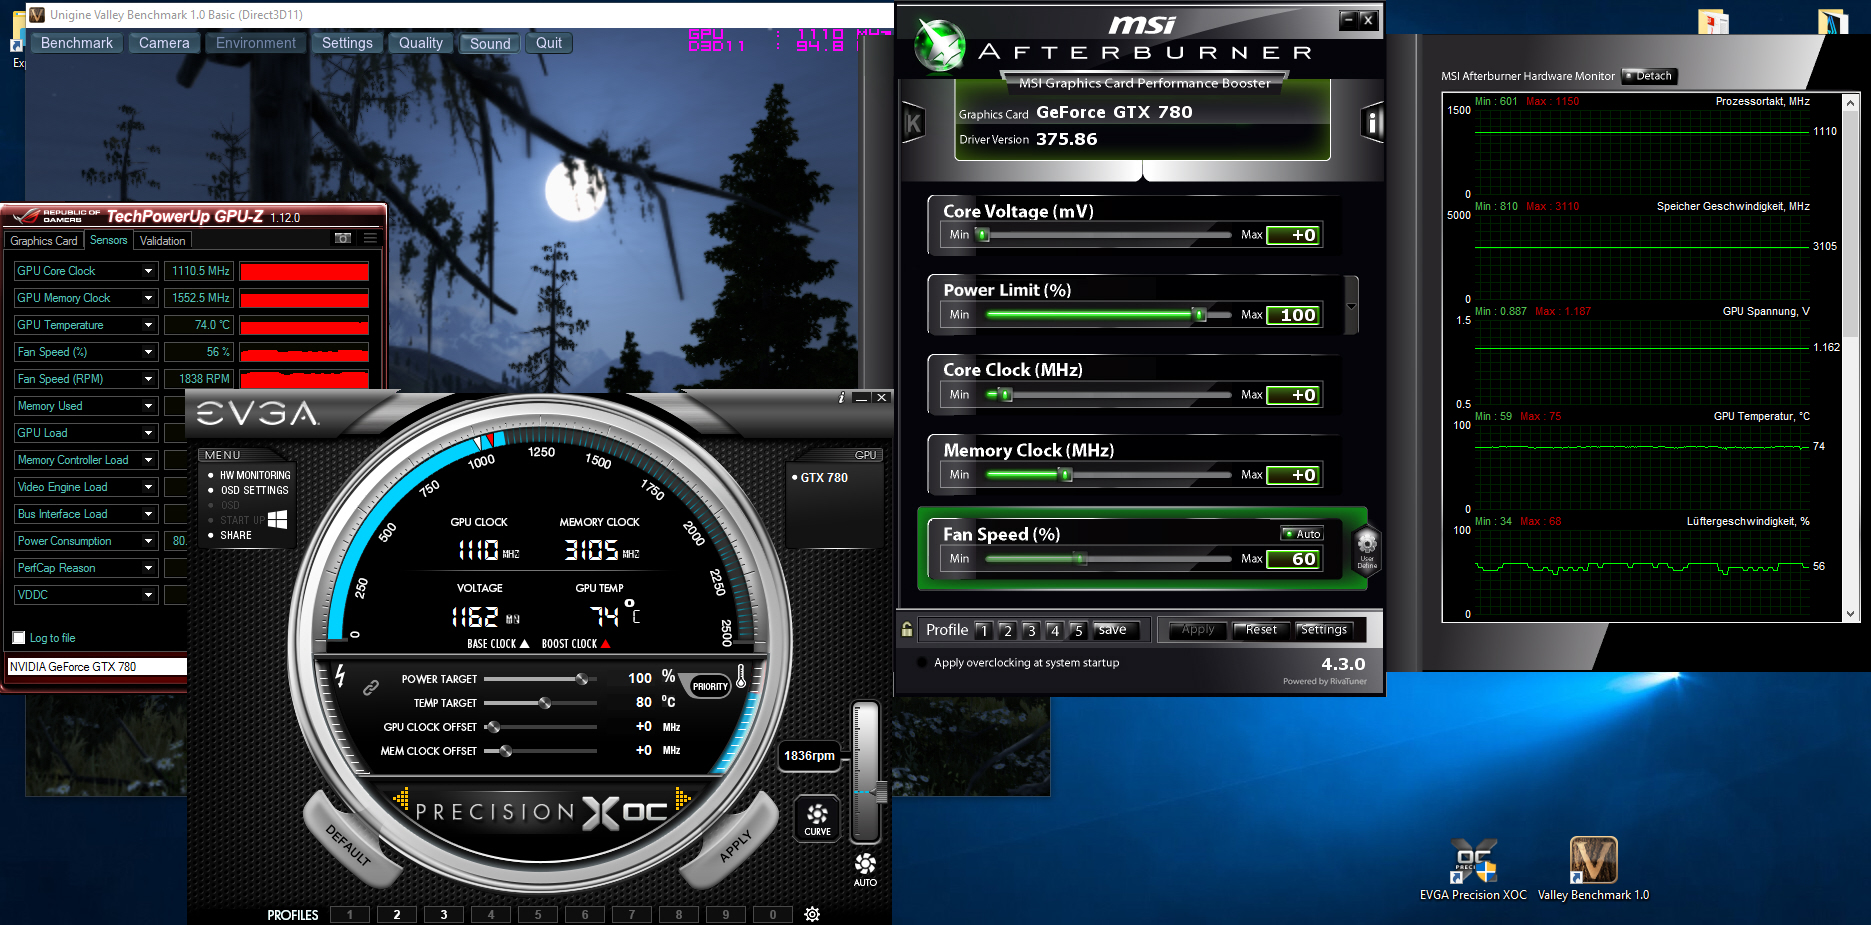Select Precision XOC profile 2

pyautogui.click(x=397, y=914)
